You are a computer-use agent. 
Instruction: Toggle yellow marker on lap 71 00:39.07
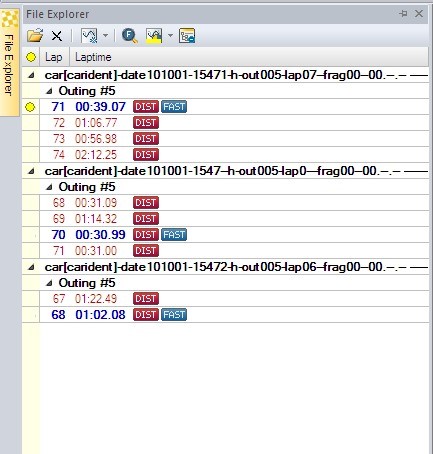pos(30,107)
